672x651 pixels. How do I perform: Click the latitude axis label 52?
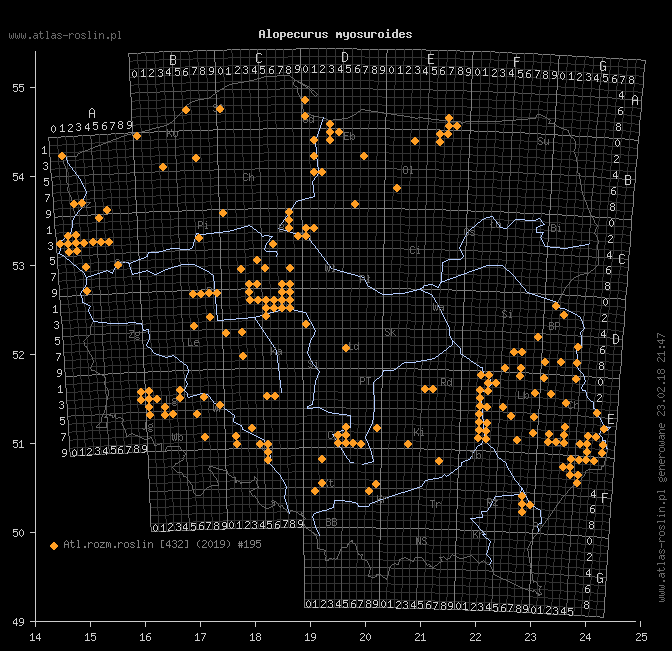[x=18, y=355]
